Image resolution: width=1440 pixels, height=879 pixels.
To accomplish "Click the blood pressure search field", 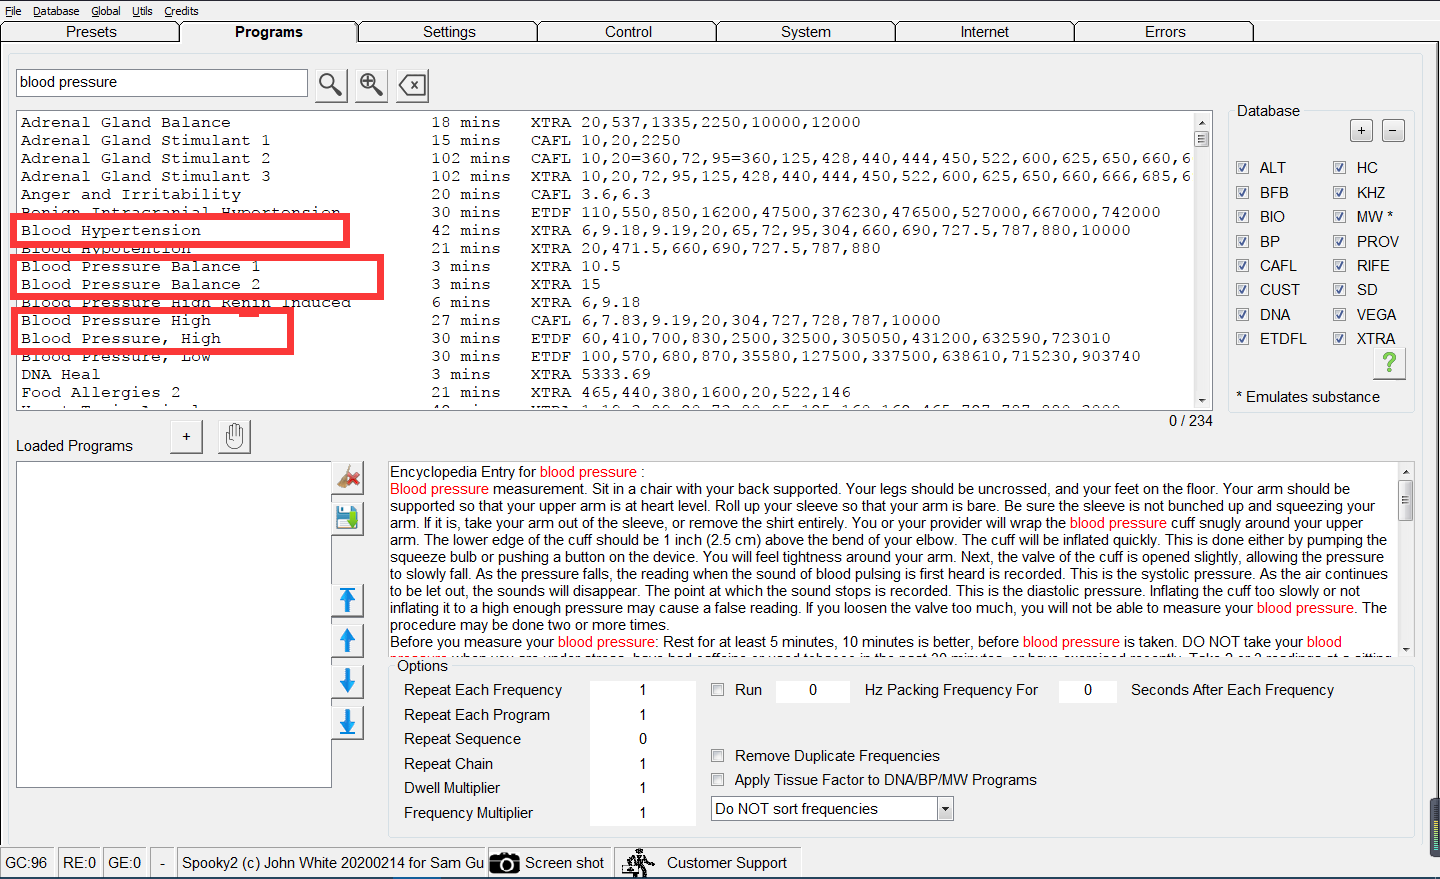I will point(161,83).
